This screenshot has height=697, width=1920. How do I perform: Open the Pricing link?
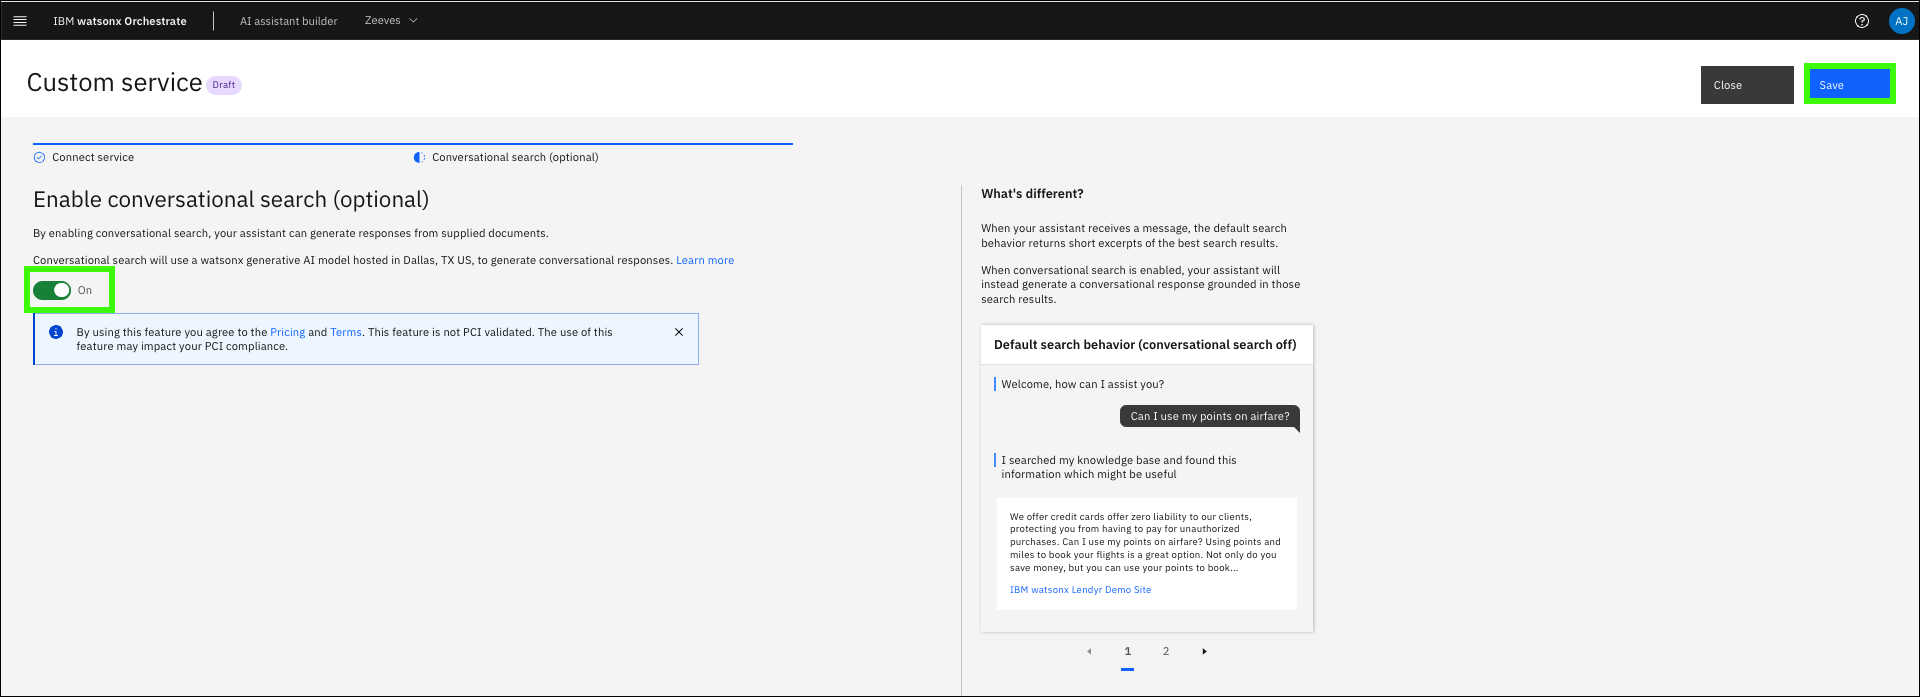[287, 332]
